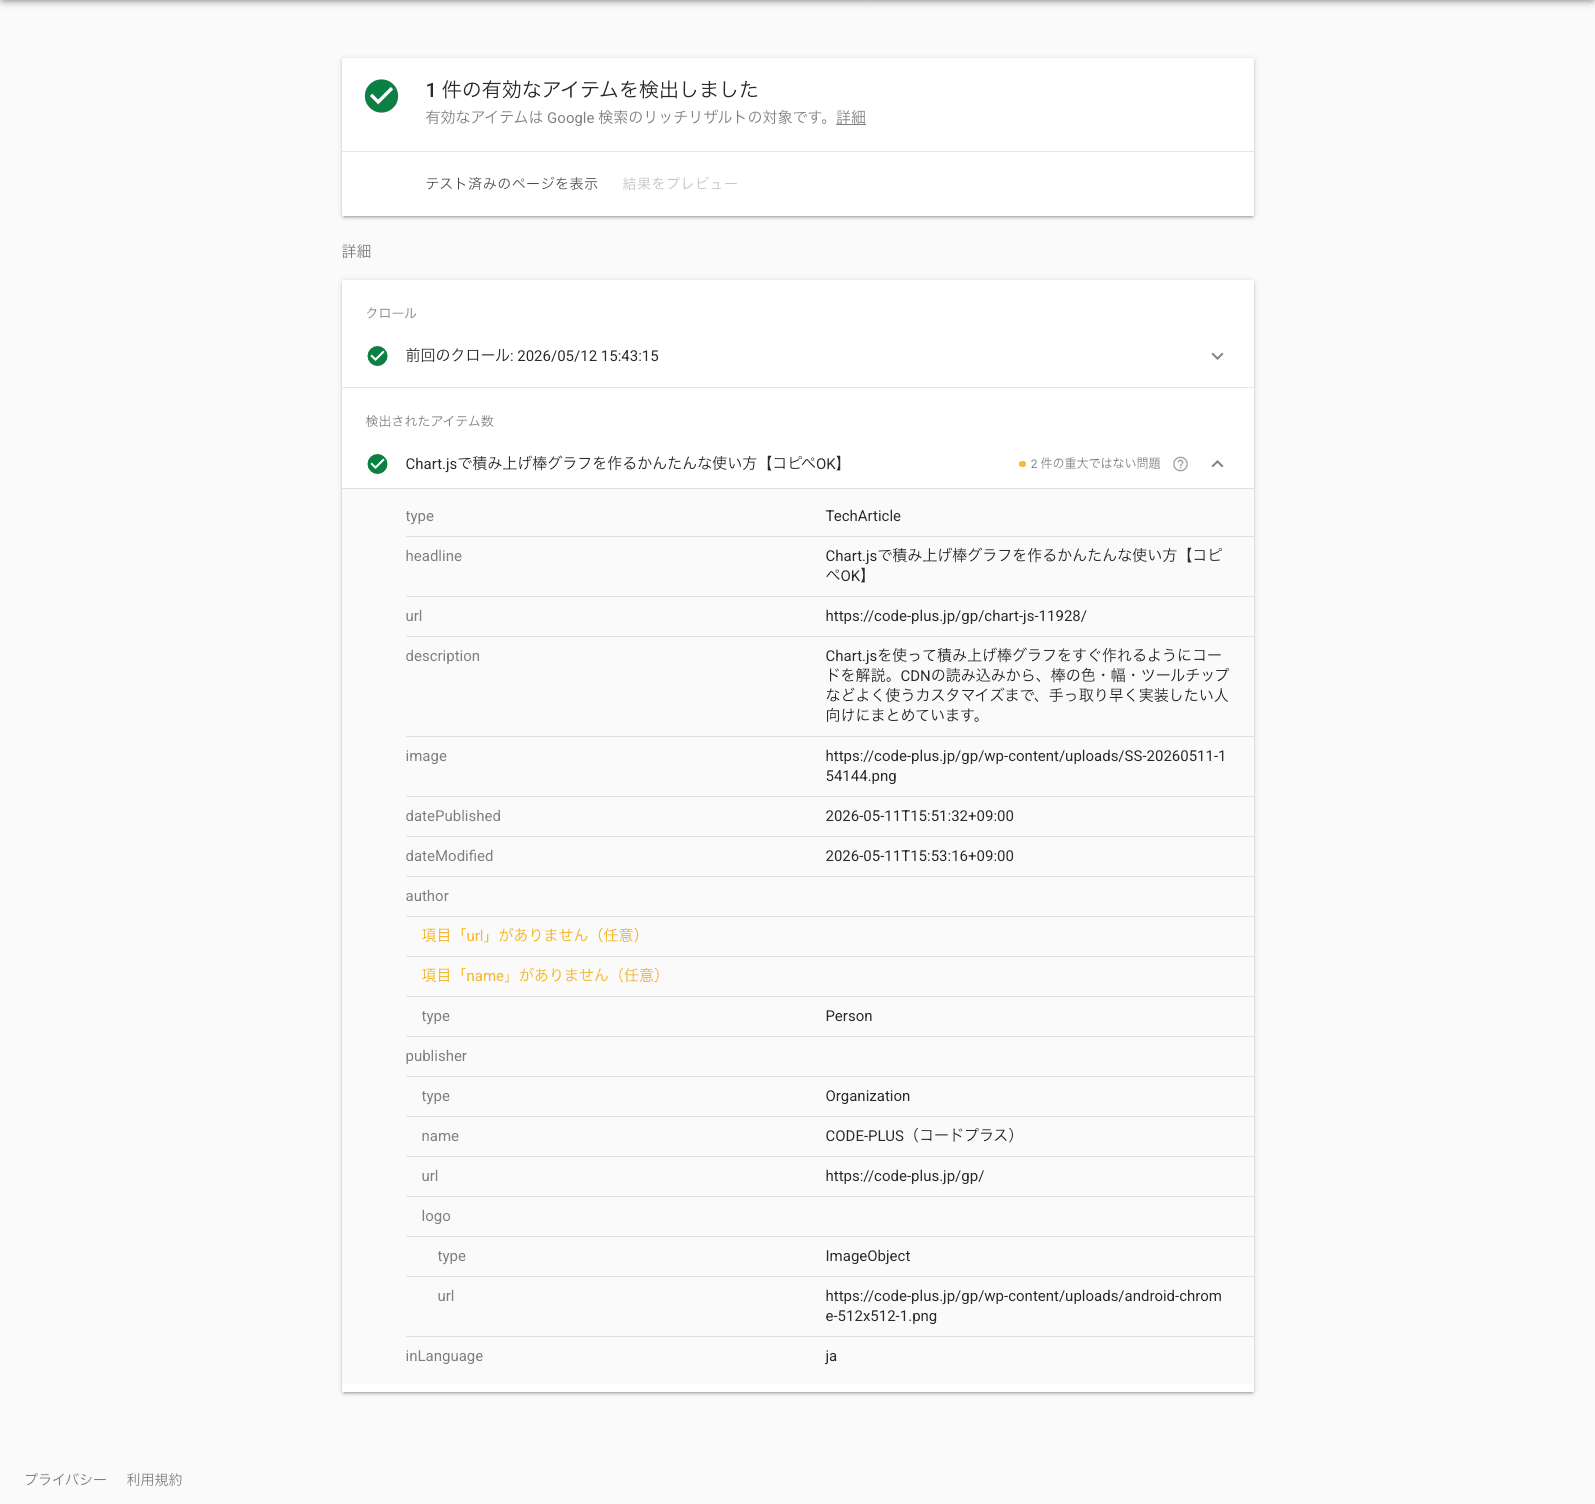Click the Chart.js detected item title
Image resolution: width=1595 pixels, height=1504 pixels.
(627, 464)
